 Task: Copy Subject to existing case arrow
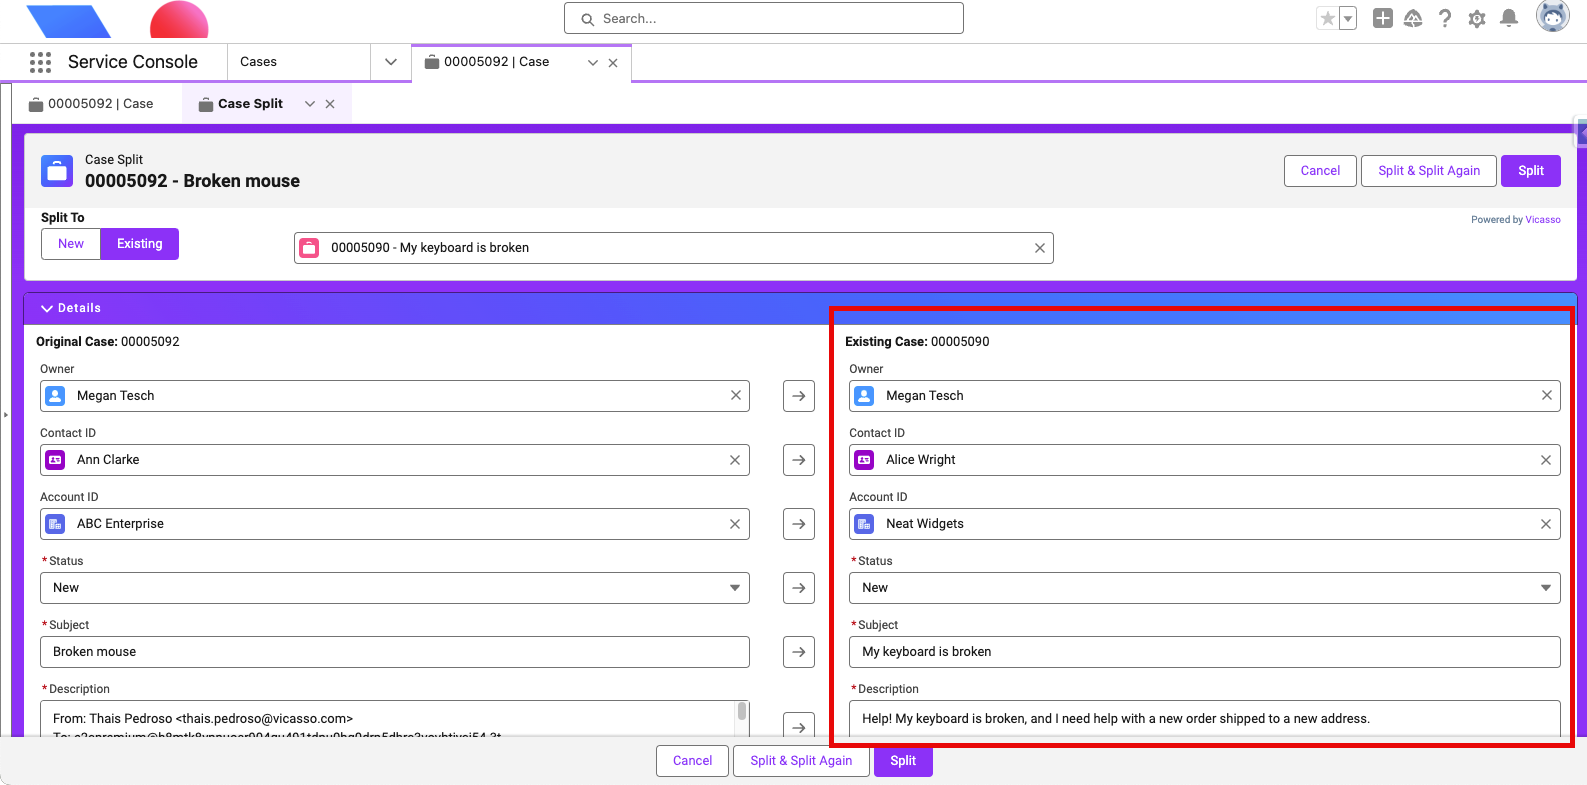tap(799, 652)
